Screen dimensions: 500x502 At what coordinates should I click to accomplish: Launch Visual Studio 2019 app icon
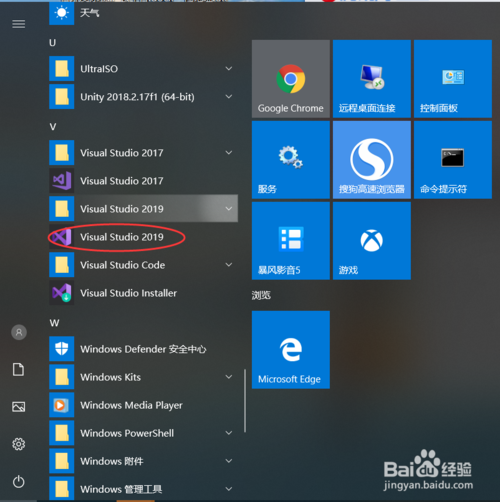pos(62,237)
